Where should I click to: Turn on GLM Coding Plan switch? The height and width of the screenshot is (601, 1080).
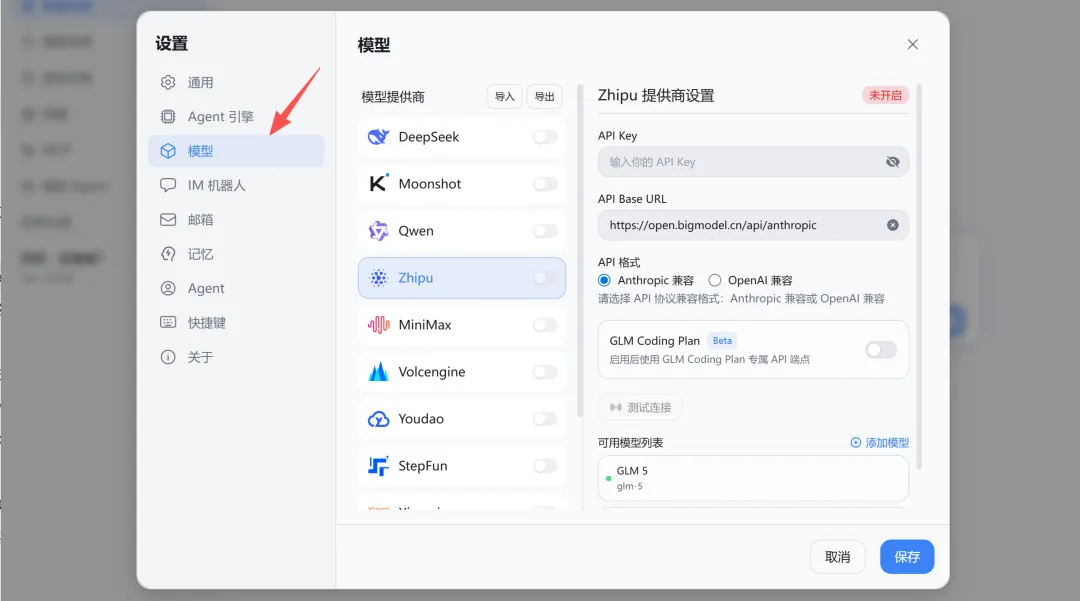coord(881,350)
